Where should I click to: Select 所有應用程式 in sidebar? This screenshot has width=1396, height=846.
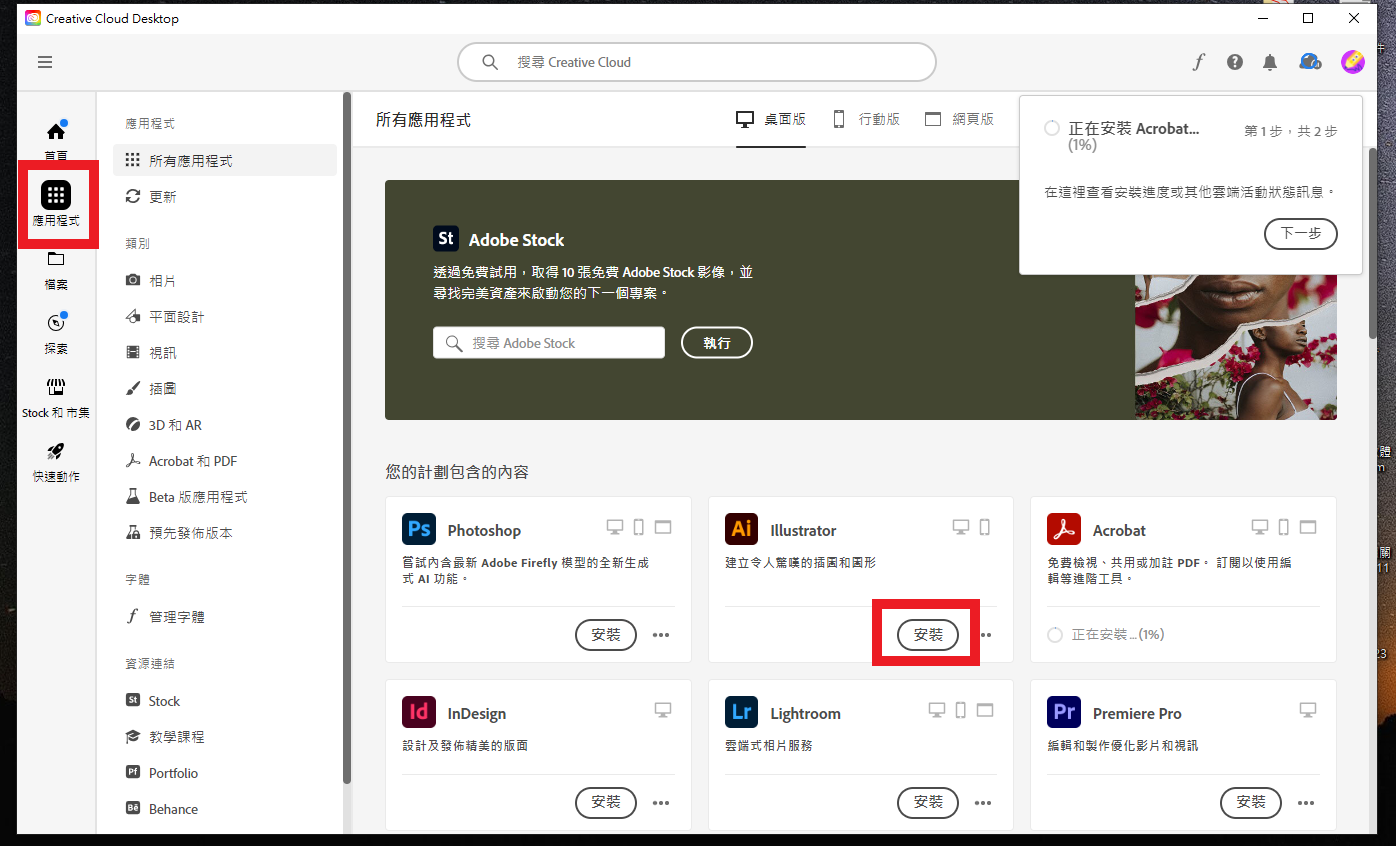225,160
